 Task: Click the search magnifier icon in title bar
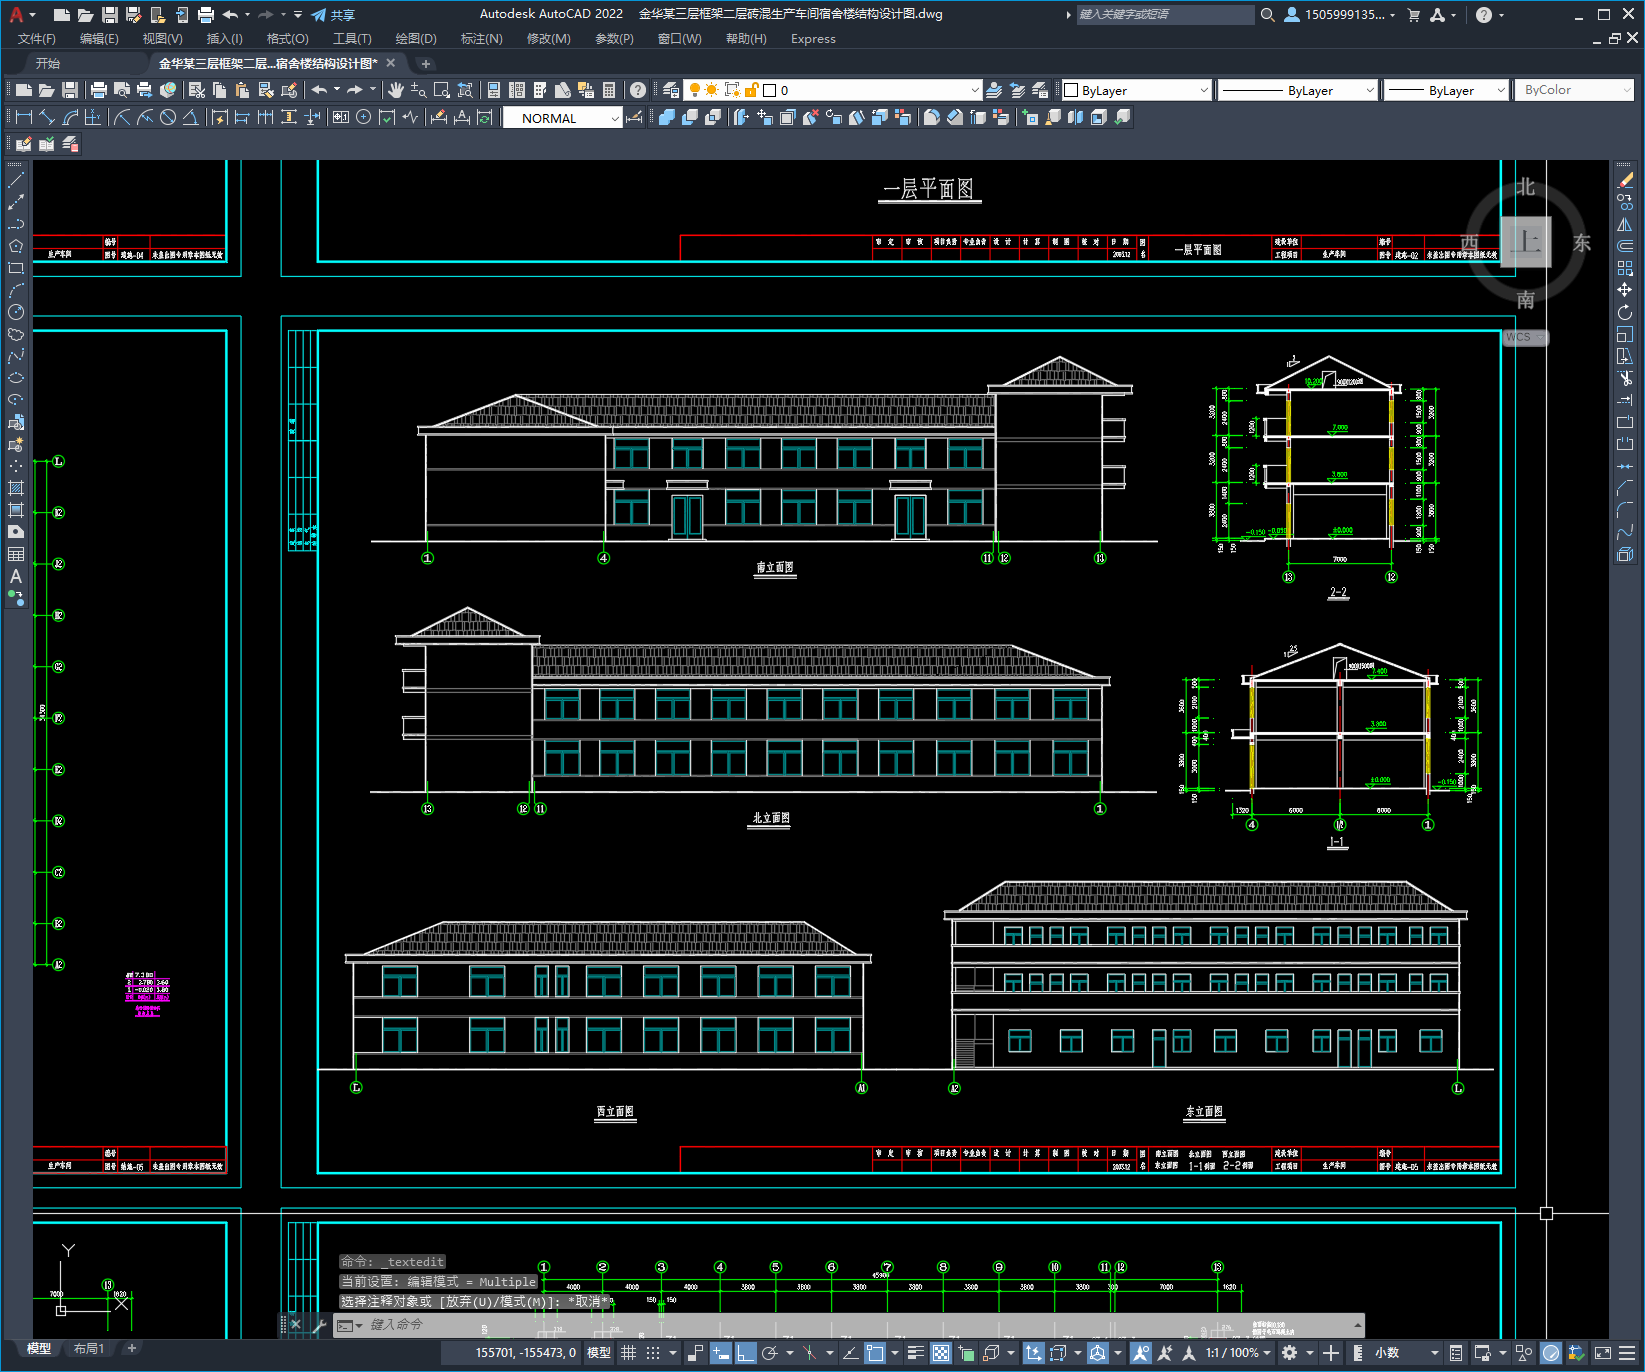[1268, 15]
